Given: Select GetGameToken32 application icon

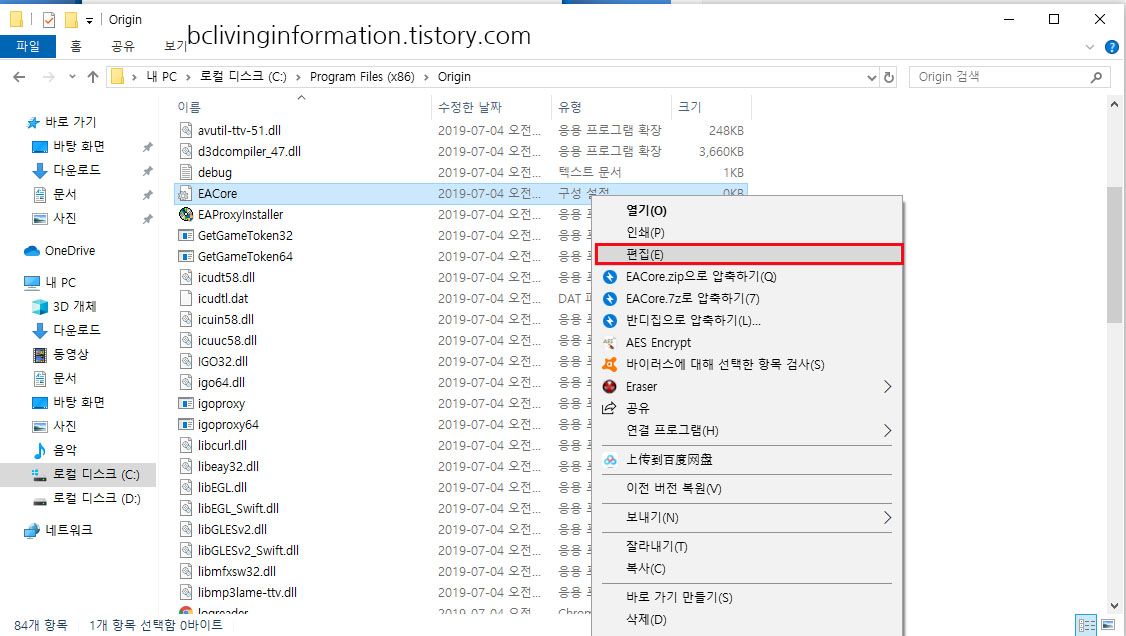Looking at the screenshot, I should coord(186,235).
